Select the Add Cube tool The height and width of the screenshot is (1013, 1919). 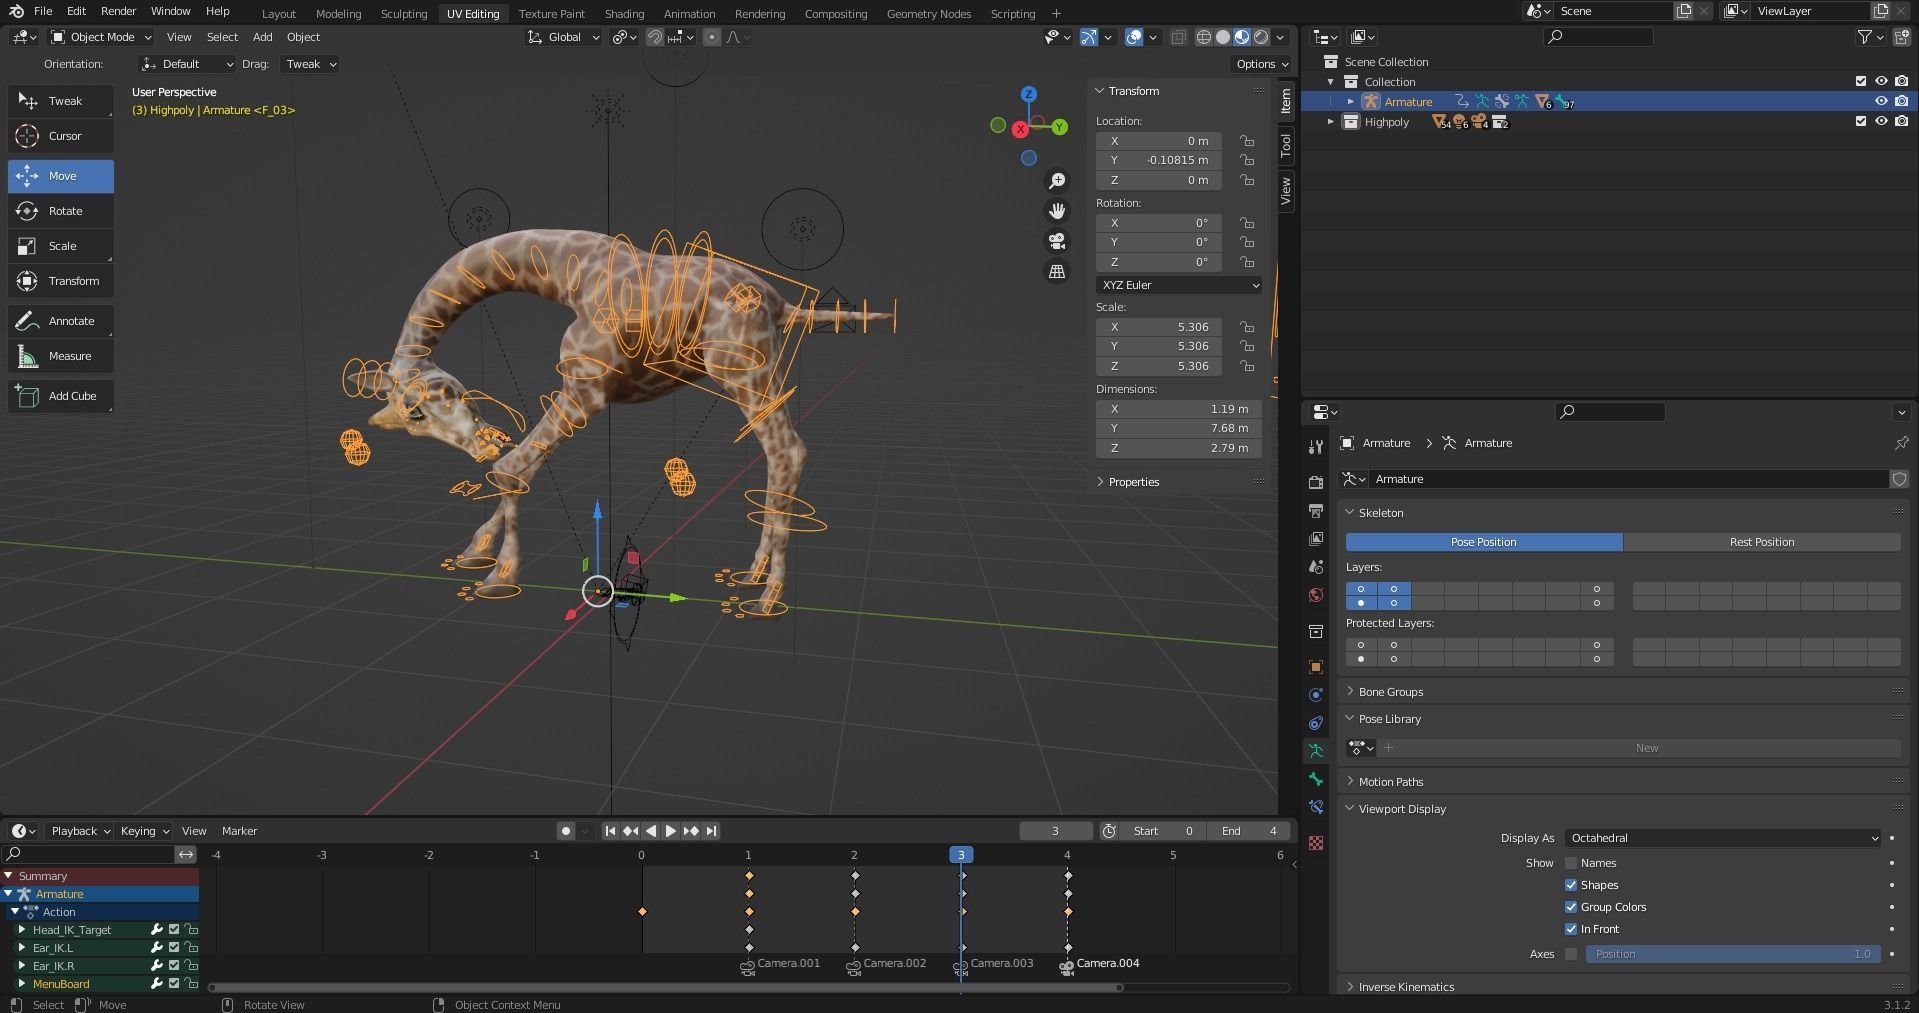[61, 396]
